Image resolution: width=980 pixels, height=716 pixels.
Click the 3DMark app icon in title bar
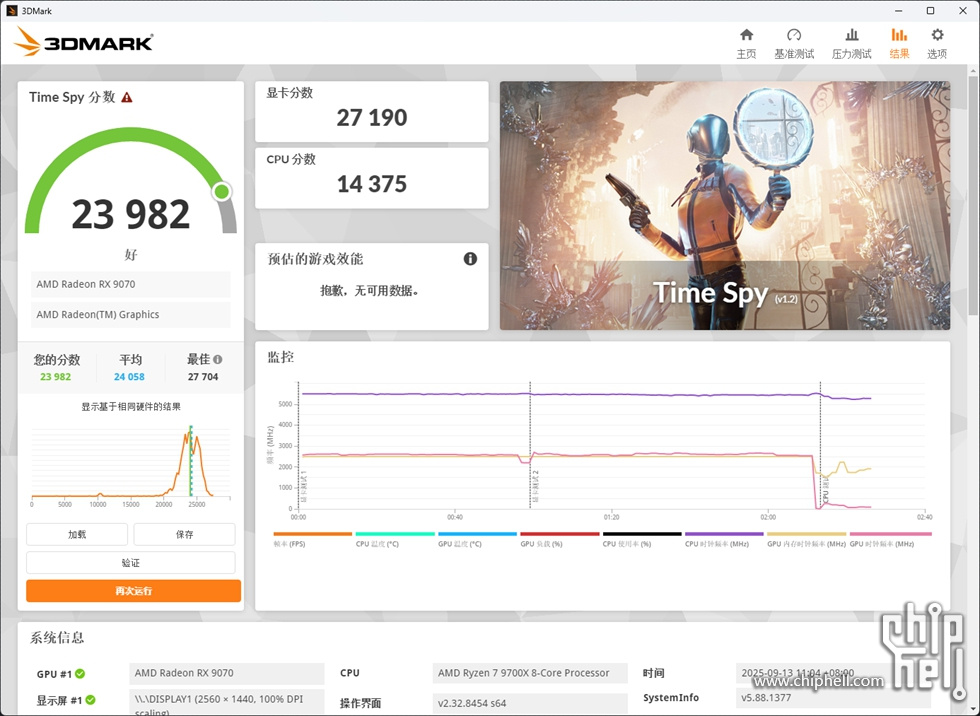(x=11, y=11)
